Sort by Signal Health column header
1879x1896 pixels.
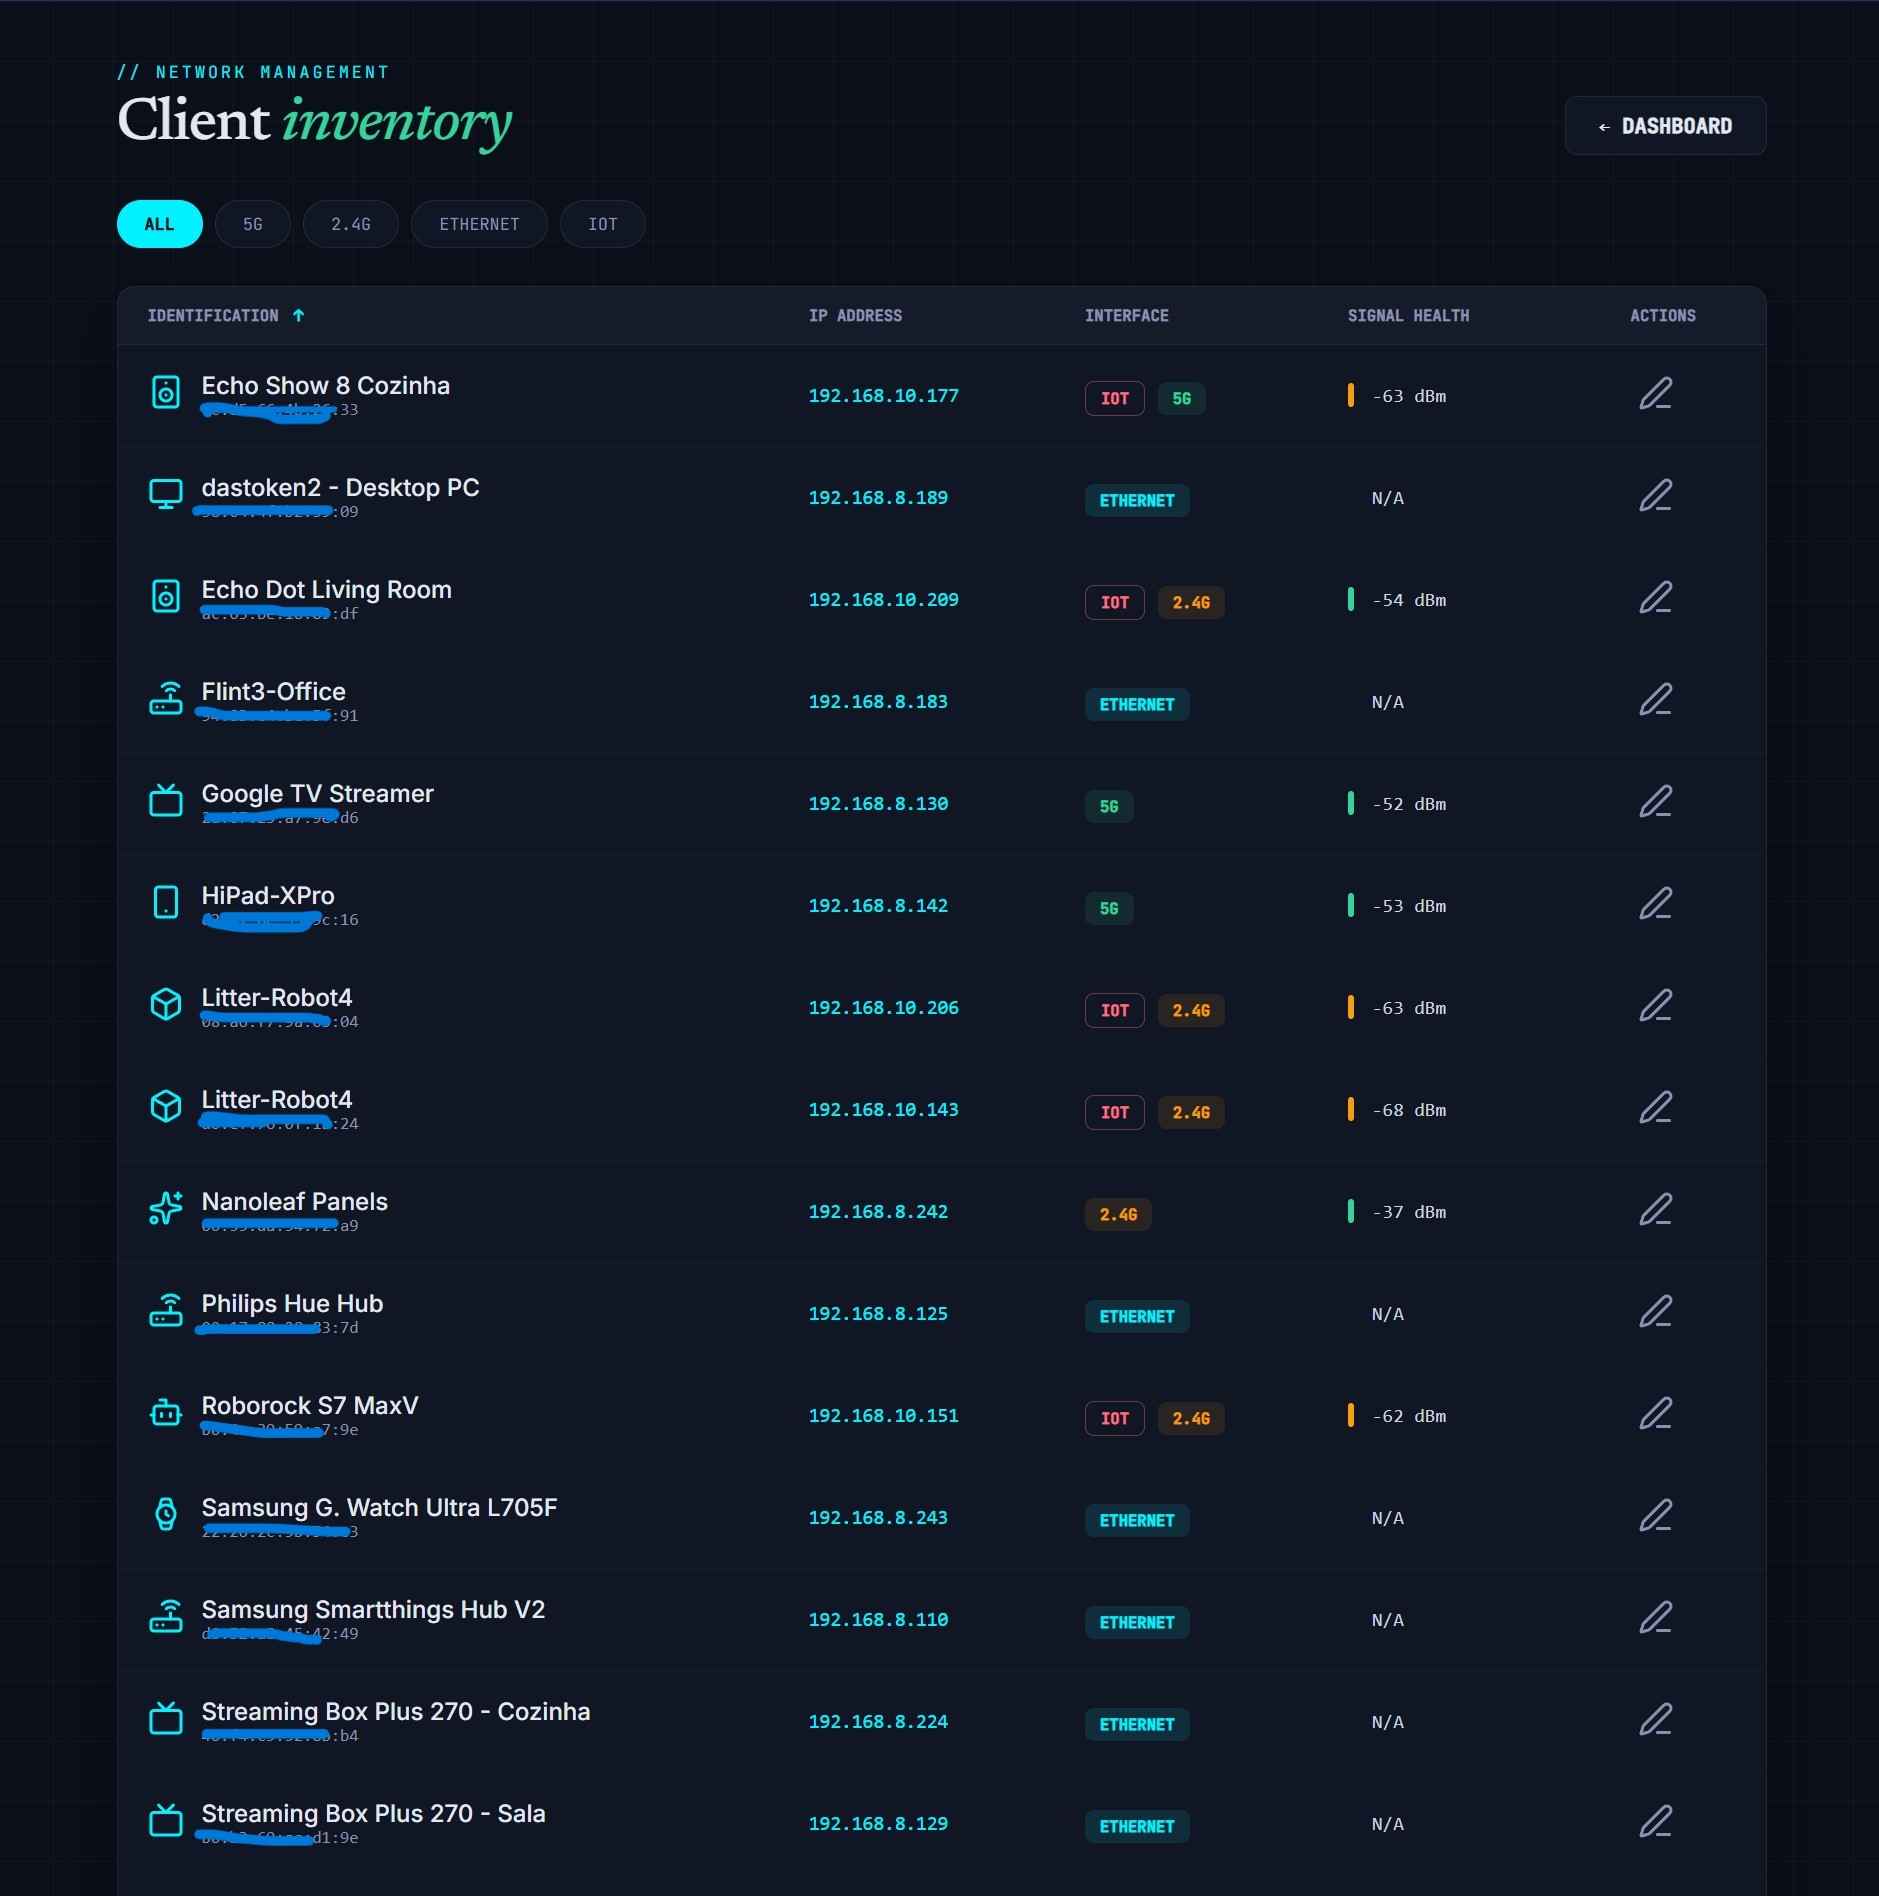(x=1408, y=316)
